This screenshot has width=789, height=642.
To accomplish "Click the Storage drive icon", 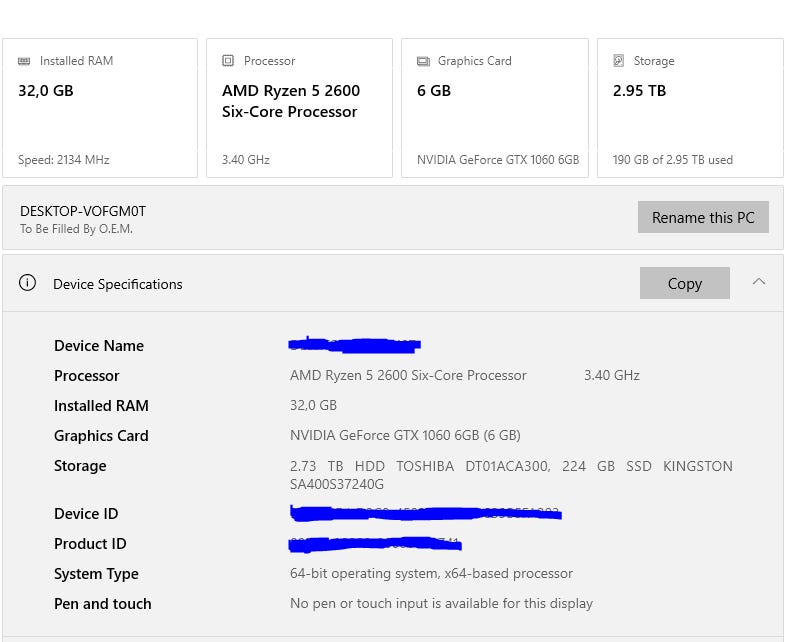I will (x=619, y=61).
